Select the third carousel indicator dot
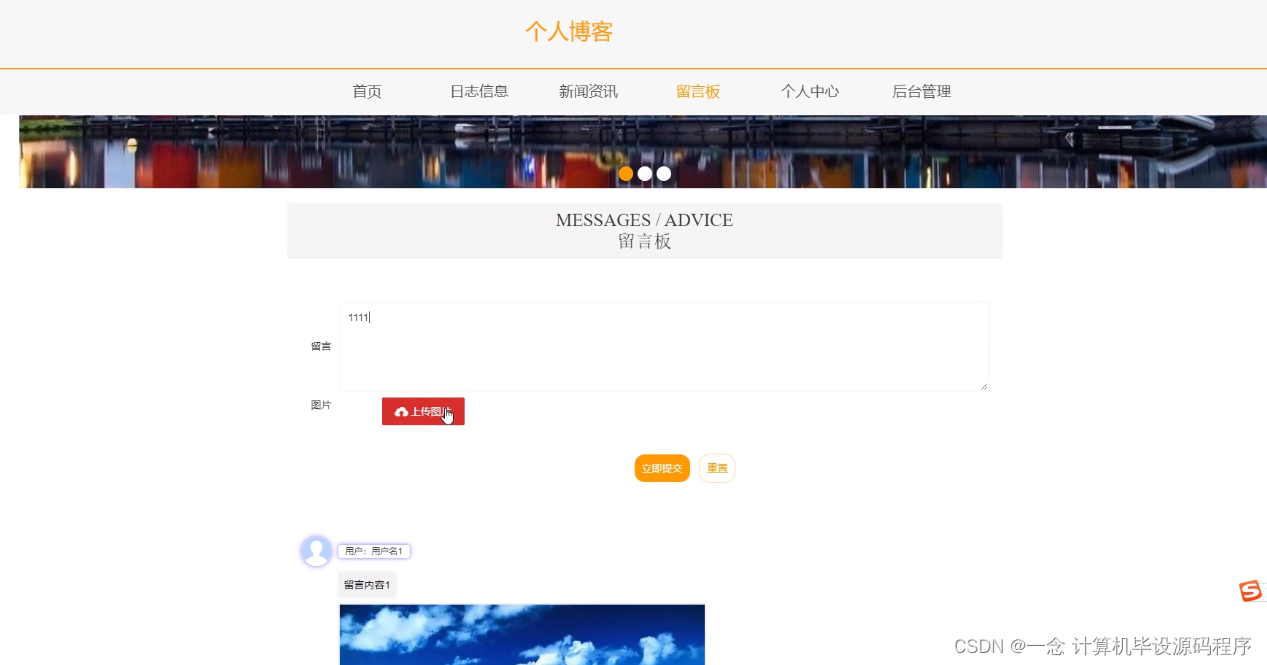Screen dimensions: 1267x665 pyautogui.click(x=663, y=173)
